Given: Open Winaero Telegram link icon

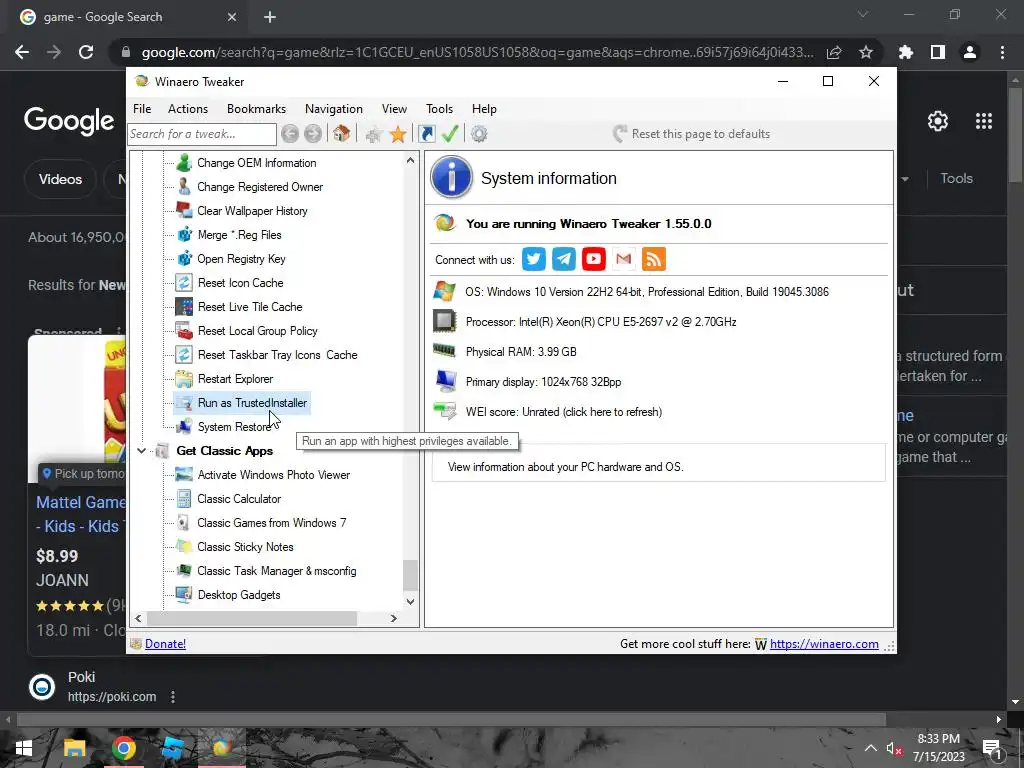Looking at the screenshot, I should [564, 259].
